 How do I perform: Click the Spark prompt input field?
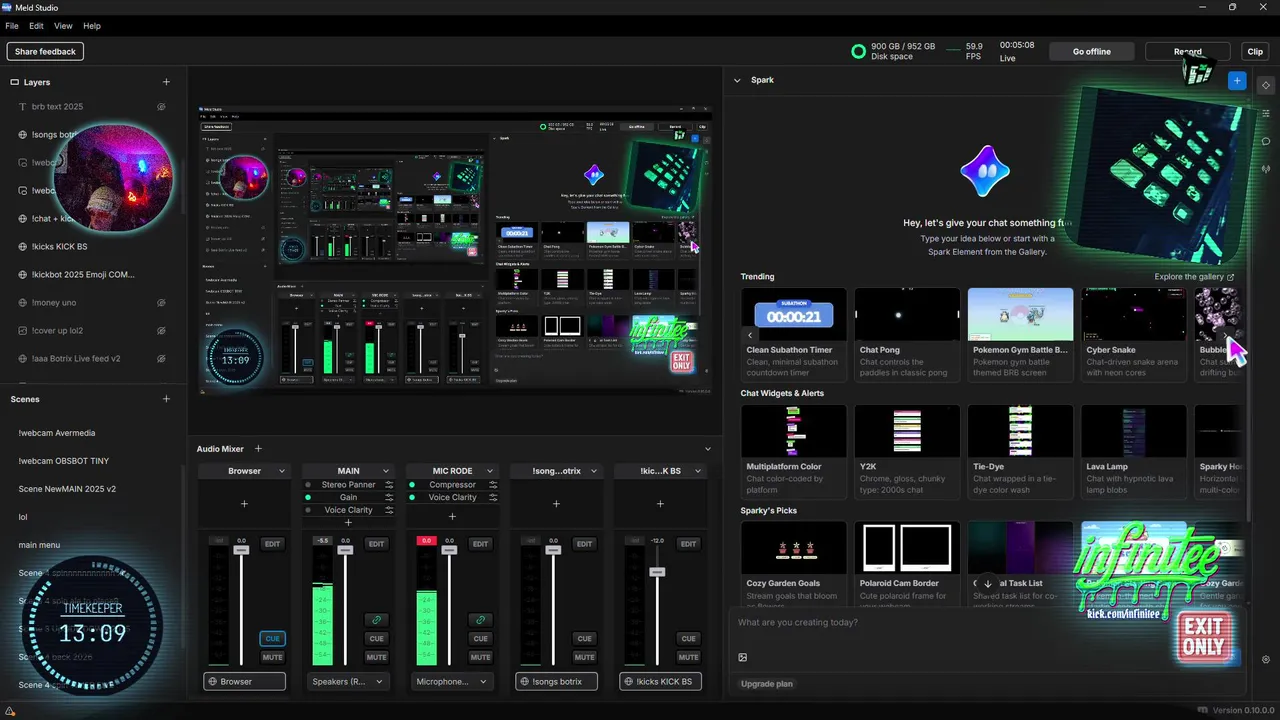click(x=985, y=623)
